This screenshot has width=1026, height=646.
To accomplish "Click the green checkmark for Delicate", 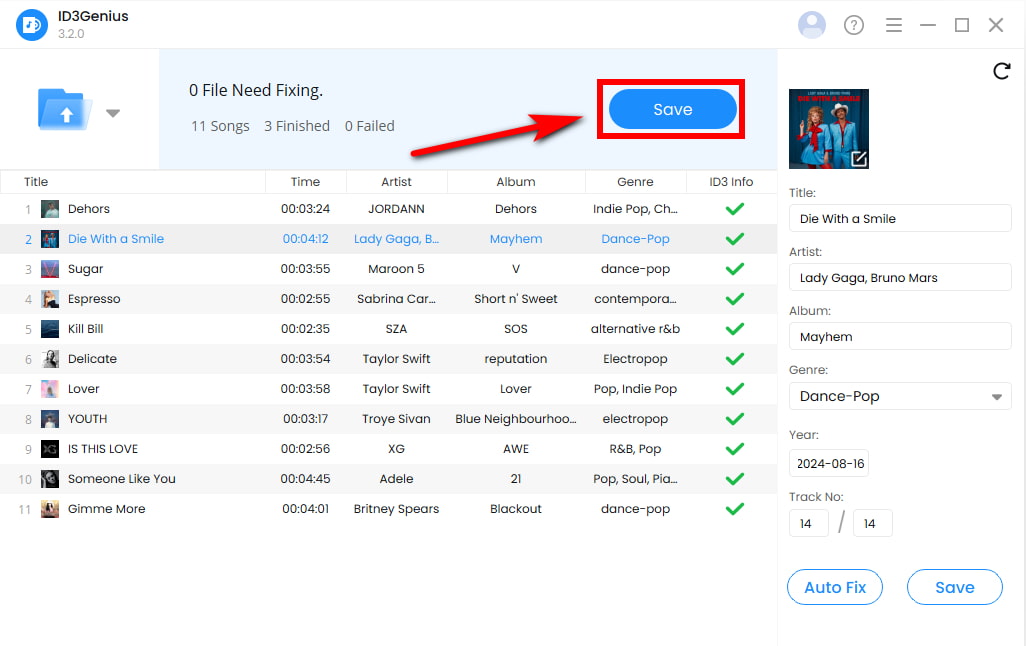I will 735,359.
